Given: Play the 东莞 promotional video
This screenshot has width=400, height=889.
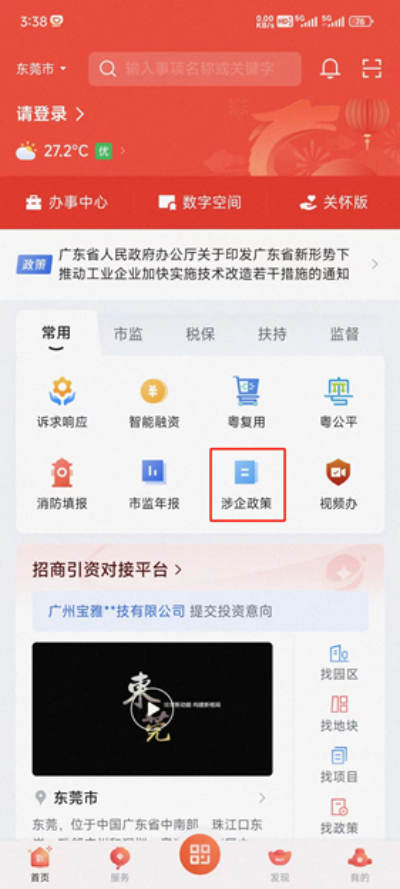Looking at the screenshot, I should coord(152,709).
